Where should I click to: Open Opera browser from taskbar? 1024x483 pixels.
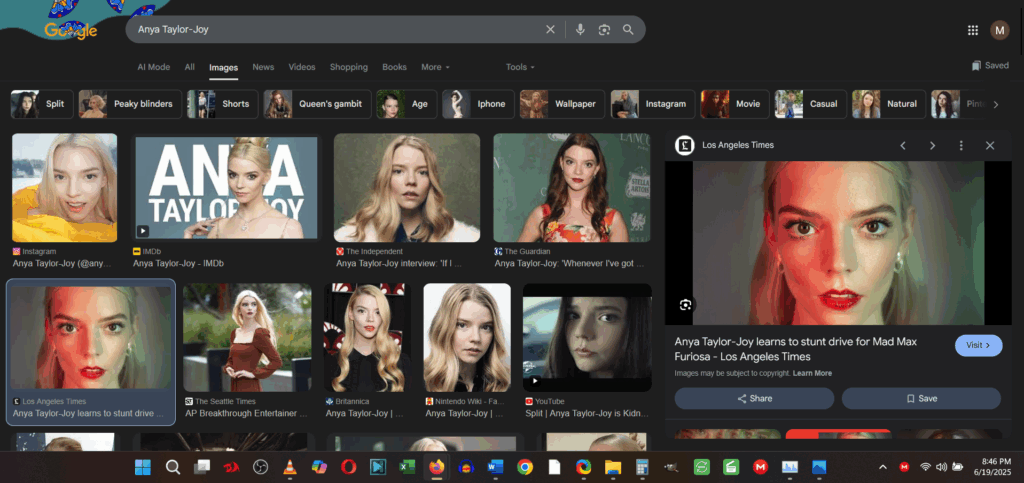348,467
